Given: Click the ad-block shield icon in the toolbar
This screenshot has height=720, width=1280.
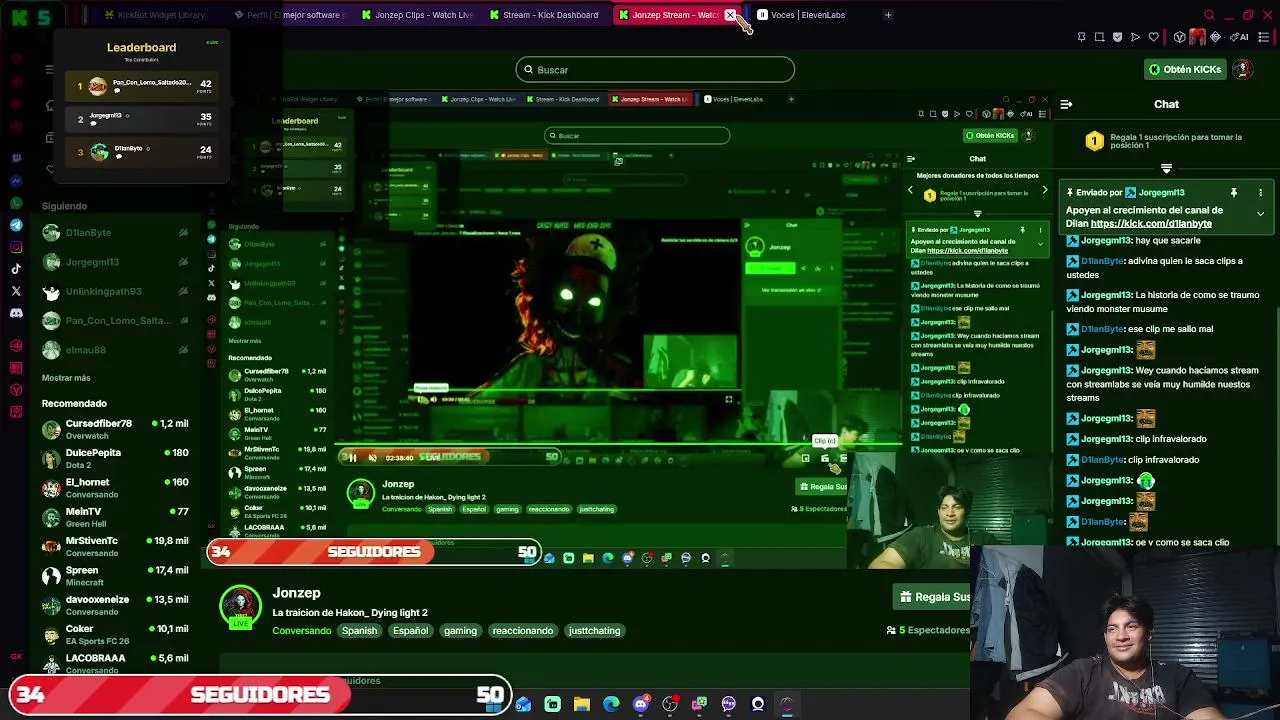Looking at the screenshot, I should [x=1117, y=37].
